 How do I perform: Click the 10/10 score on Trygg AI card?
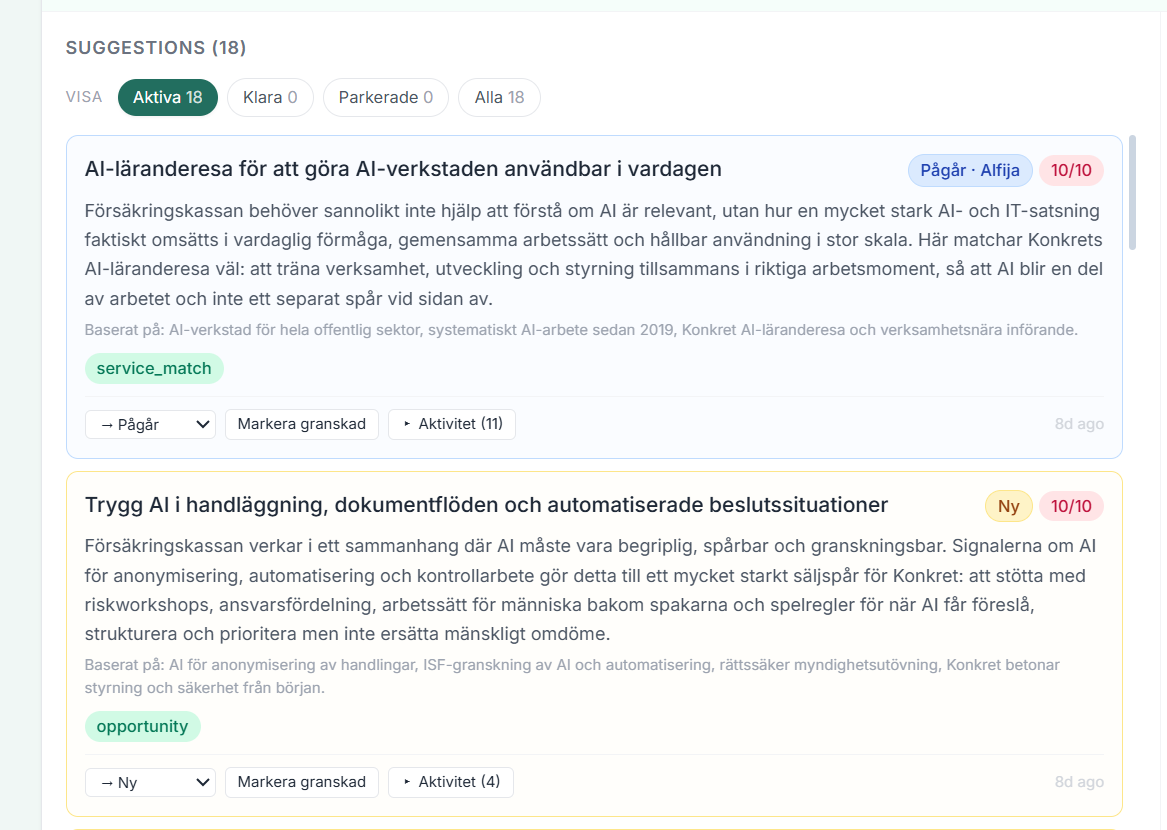(x=1071, y=506)
